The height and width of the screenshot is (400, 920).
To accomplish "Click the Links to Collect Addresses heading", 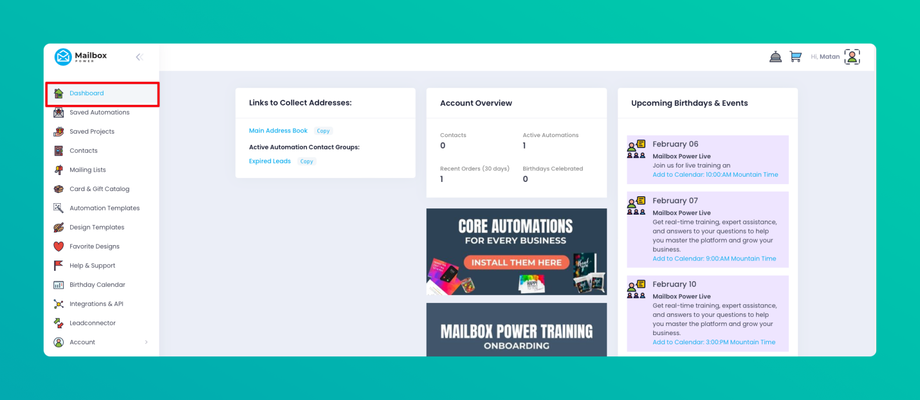I will (300, 103).
